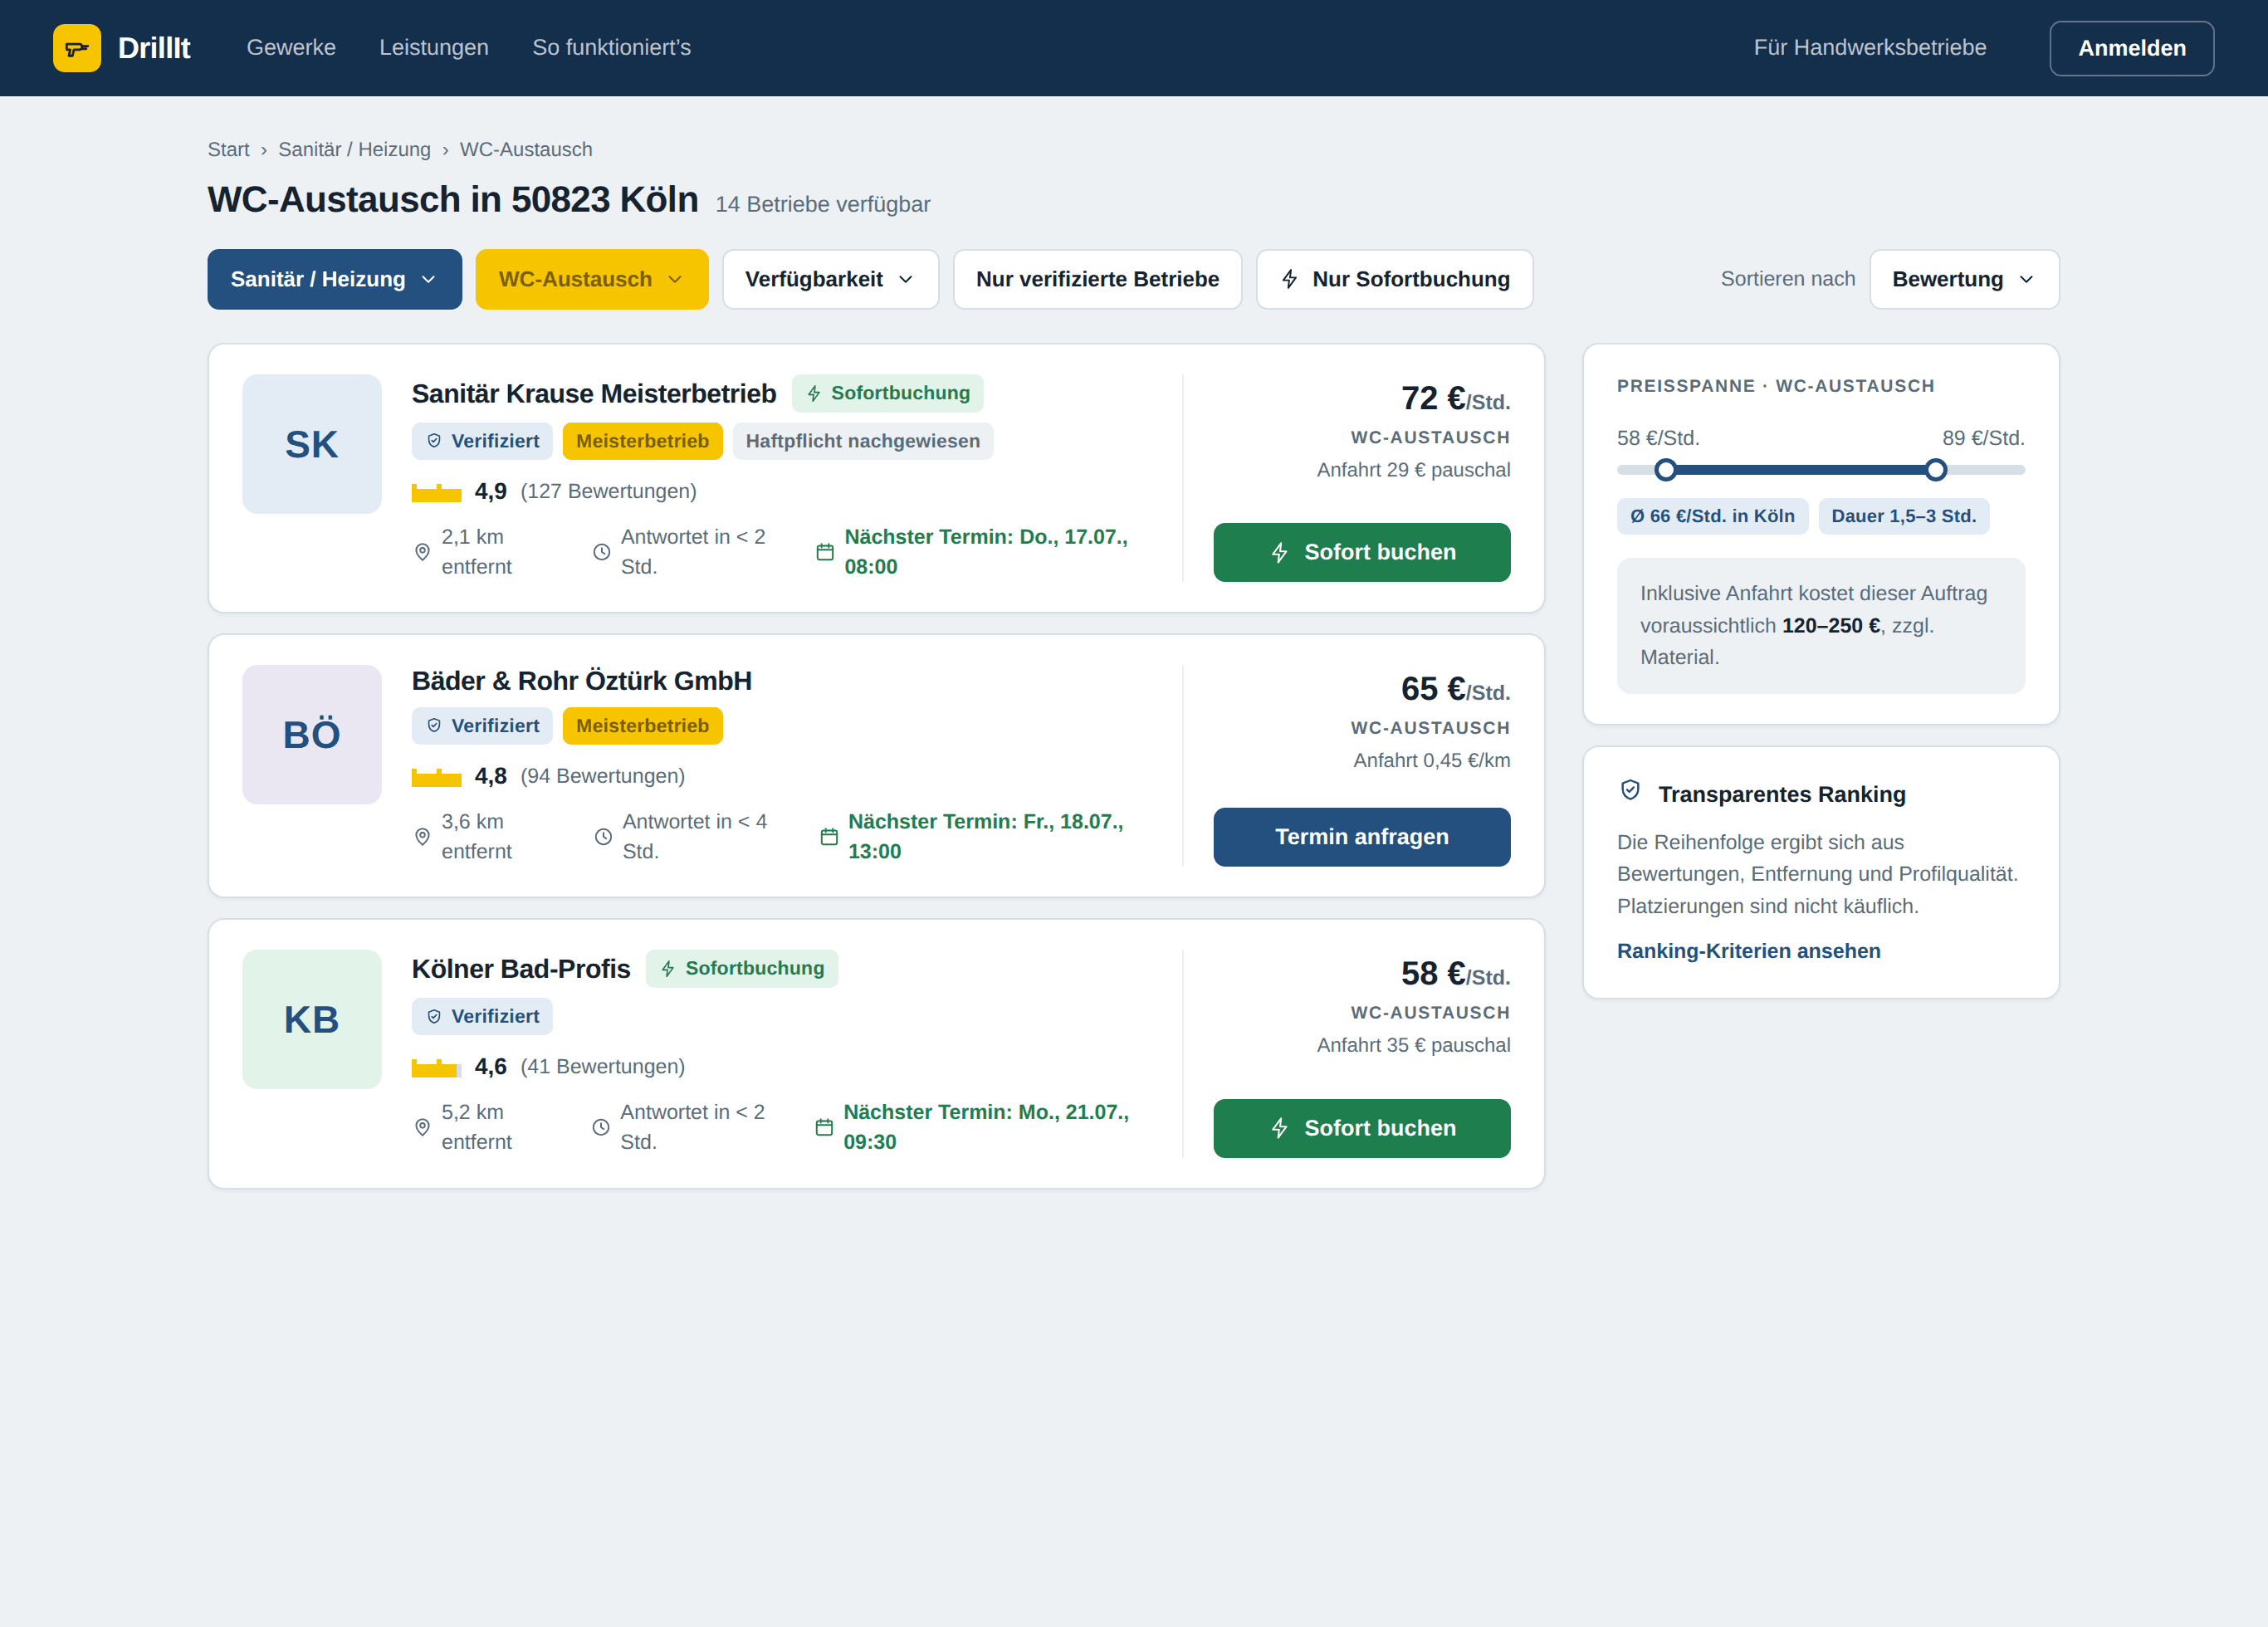Click the clock icon in Sanitär Krause card
This screenshot has height=1627, width=2268.
click(602, 552)
